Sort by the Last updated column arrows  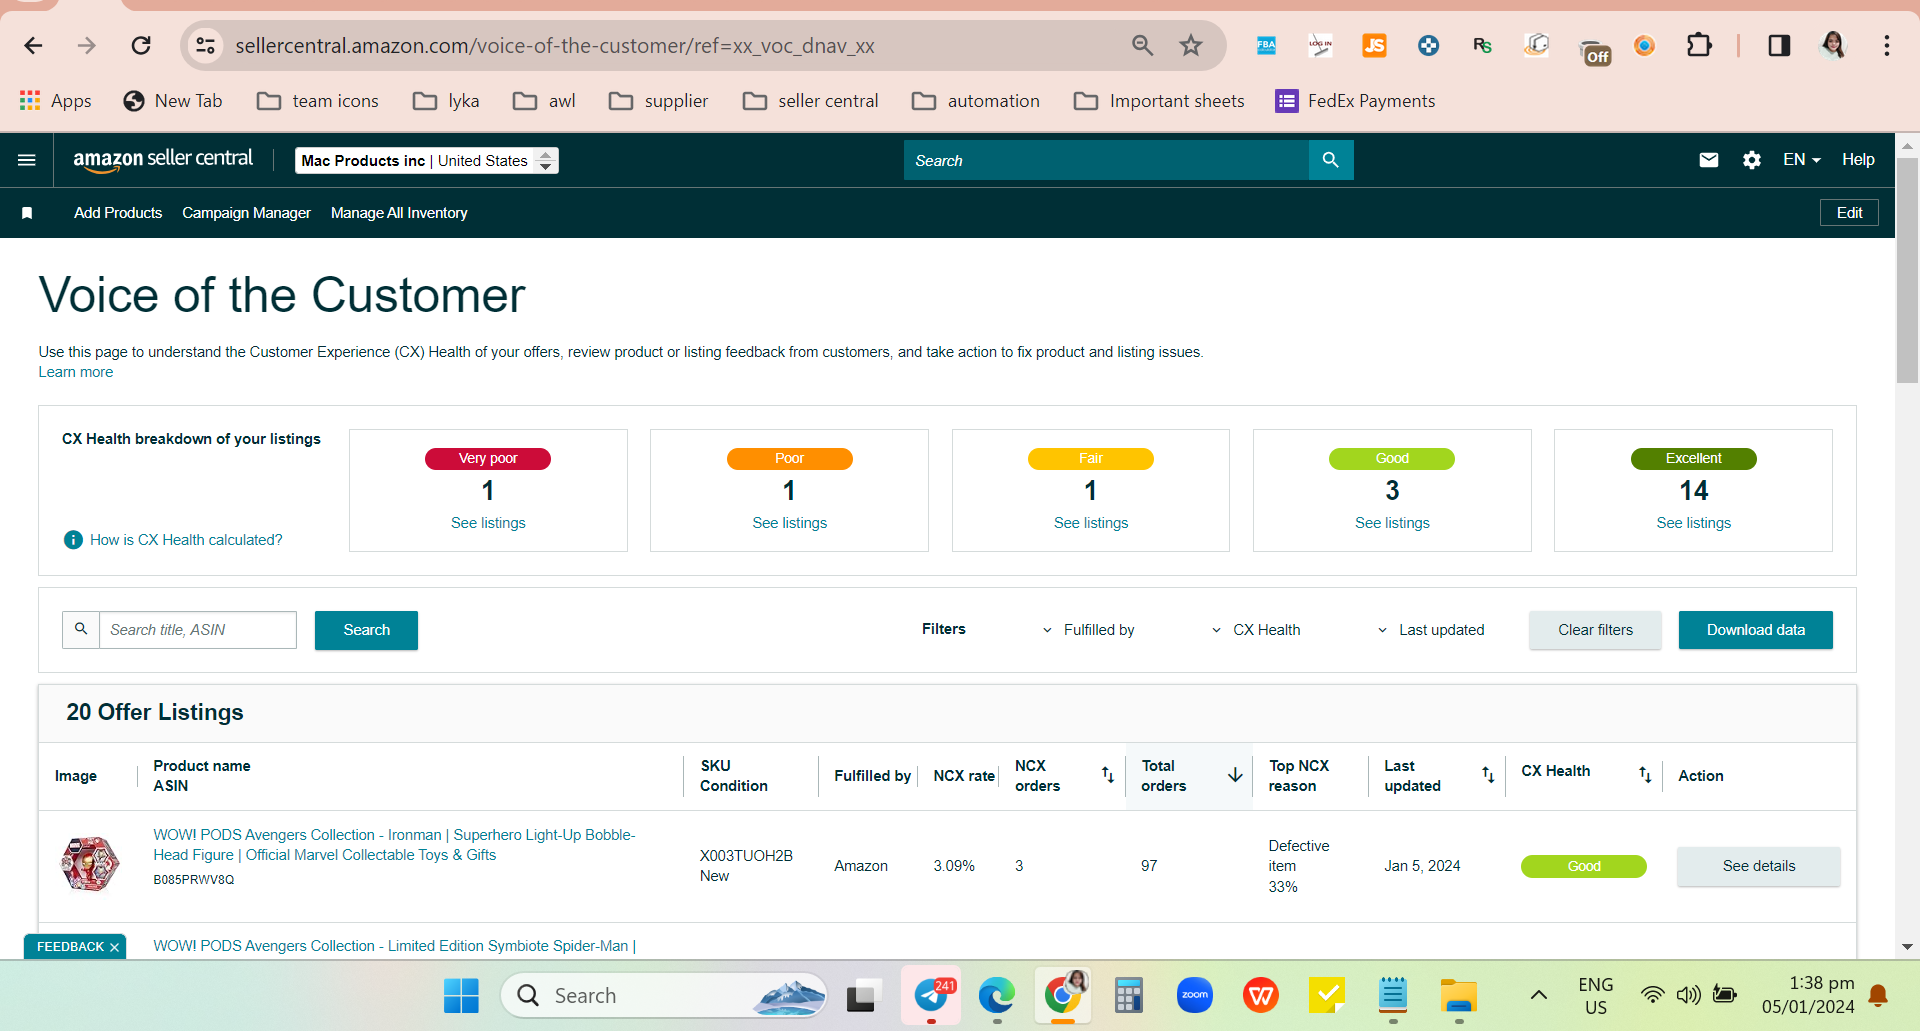(1488, 775)
